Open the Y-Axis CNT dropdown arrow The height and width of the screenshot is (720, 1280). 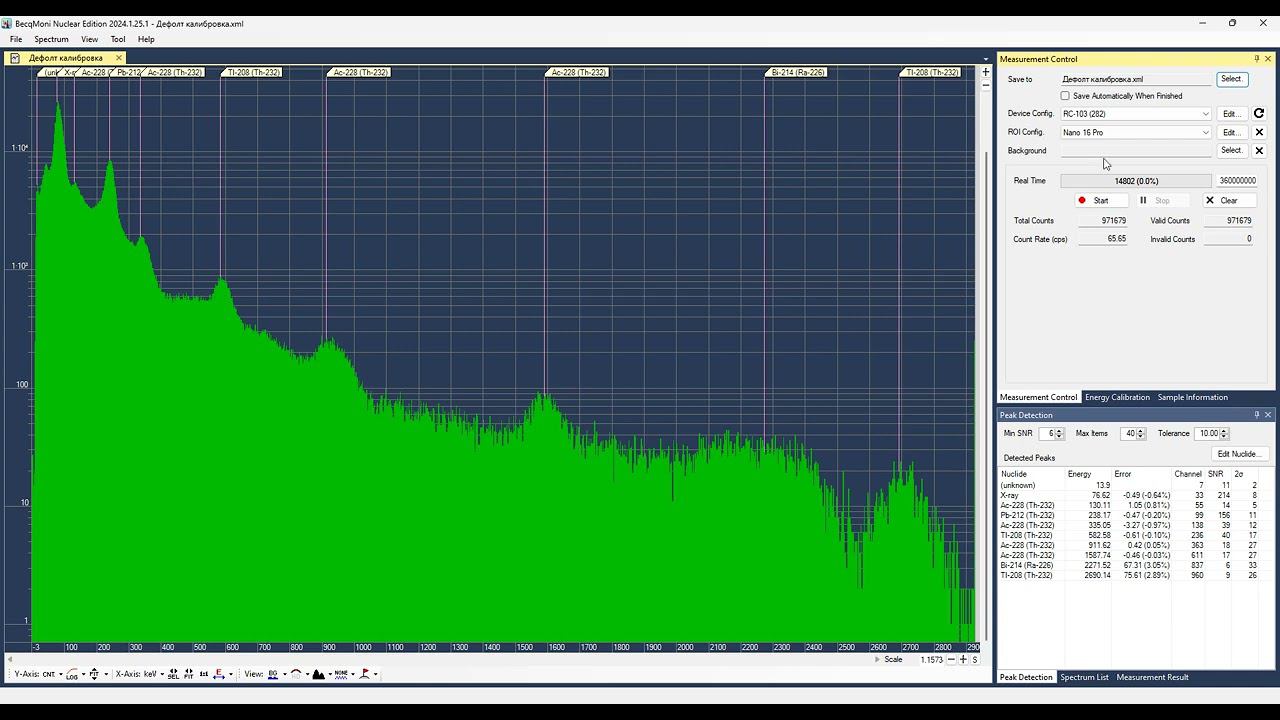pyautogui.click(x=60, y=674)
